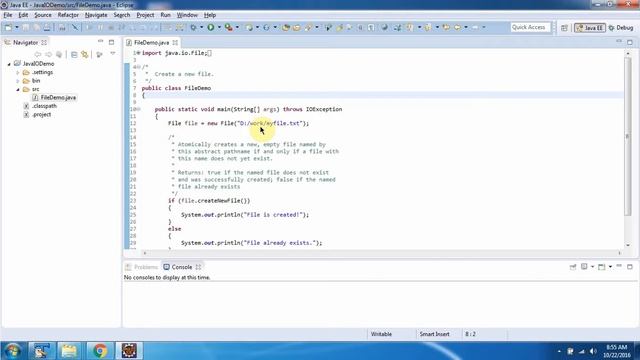Screen dimensions: 640x360
Task: Maximize the Console panel
Action: point(630,267)
